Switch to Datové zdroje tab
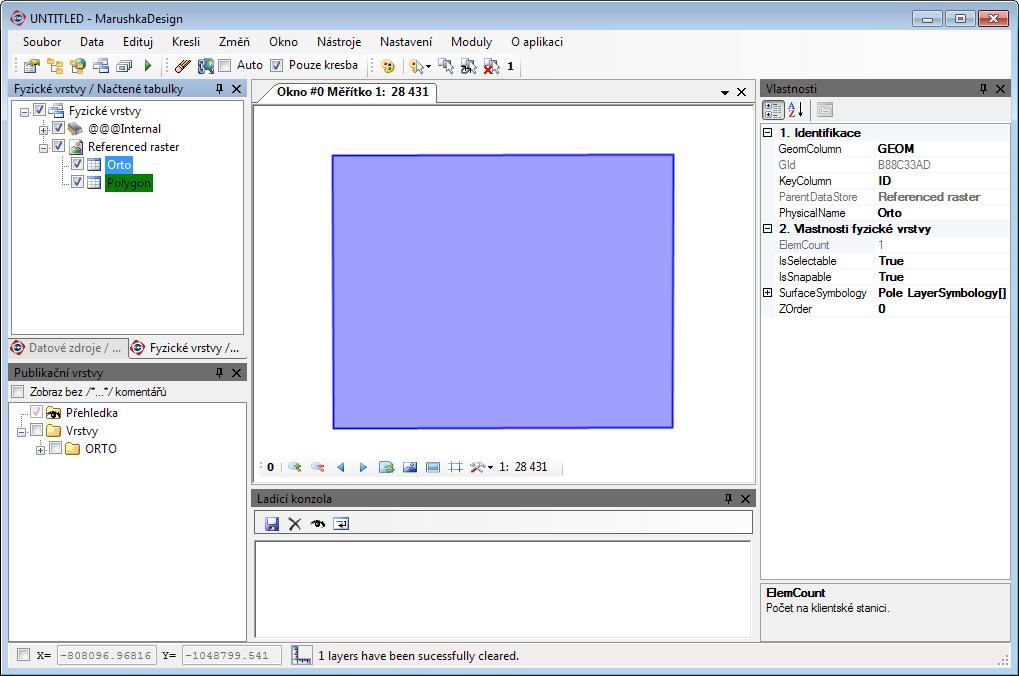 pyautogui.click(x=68, y=348)
